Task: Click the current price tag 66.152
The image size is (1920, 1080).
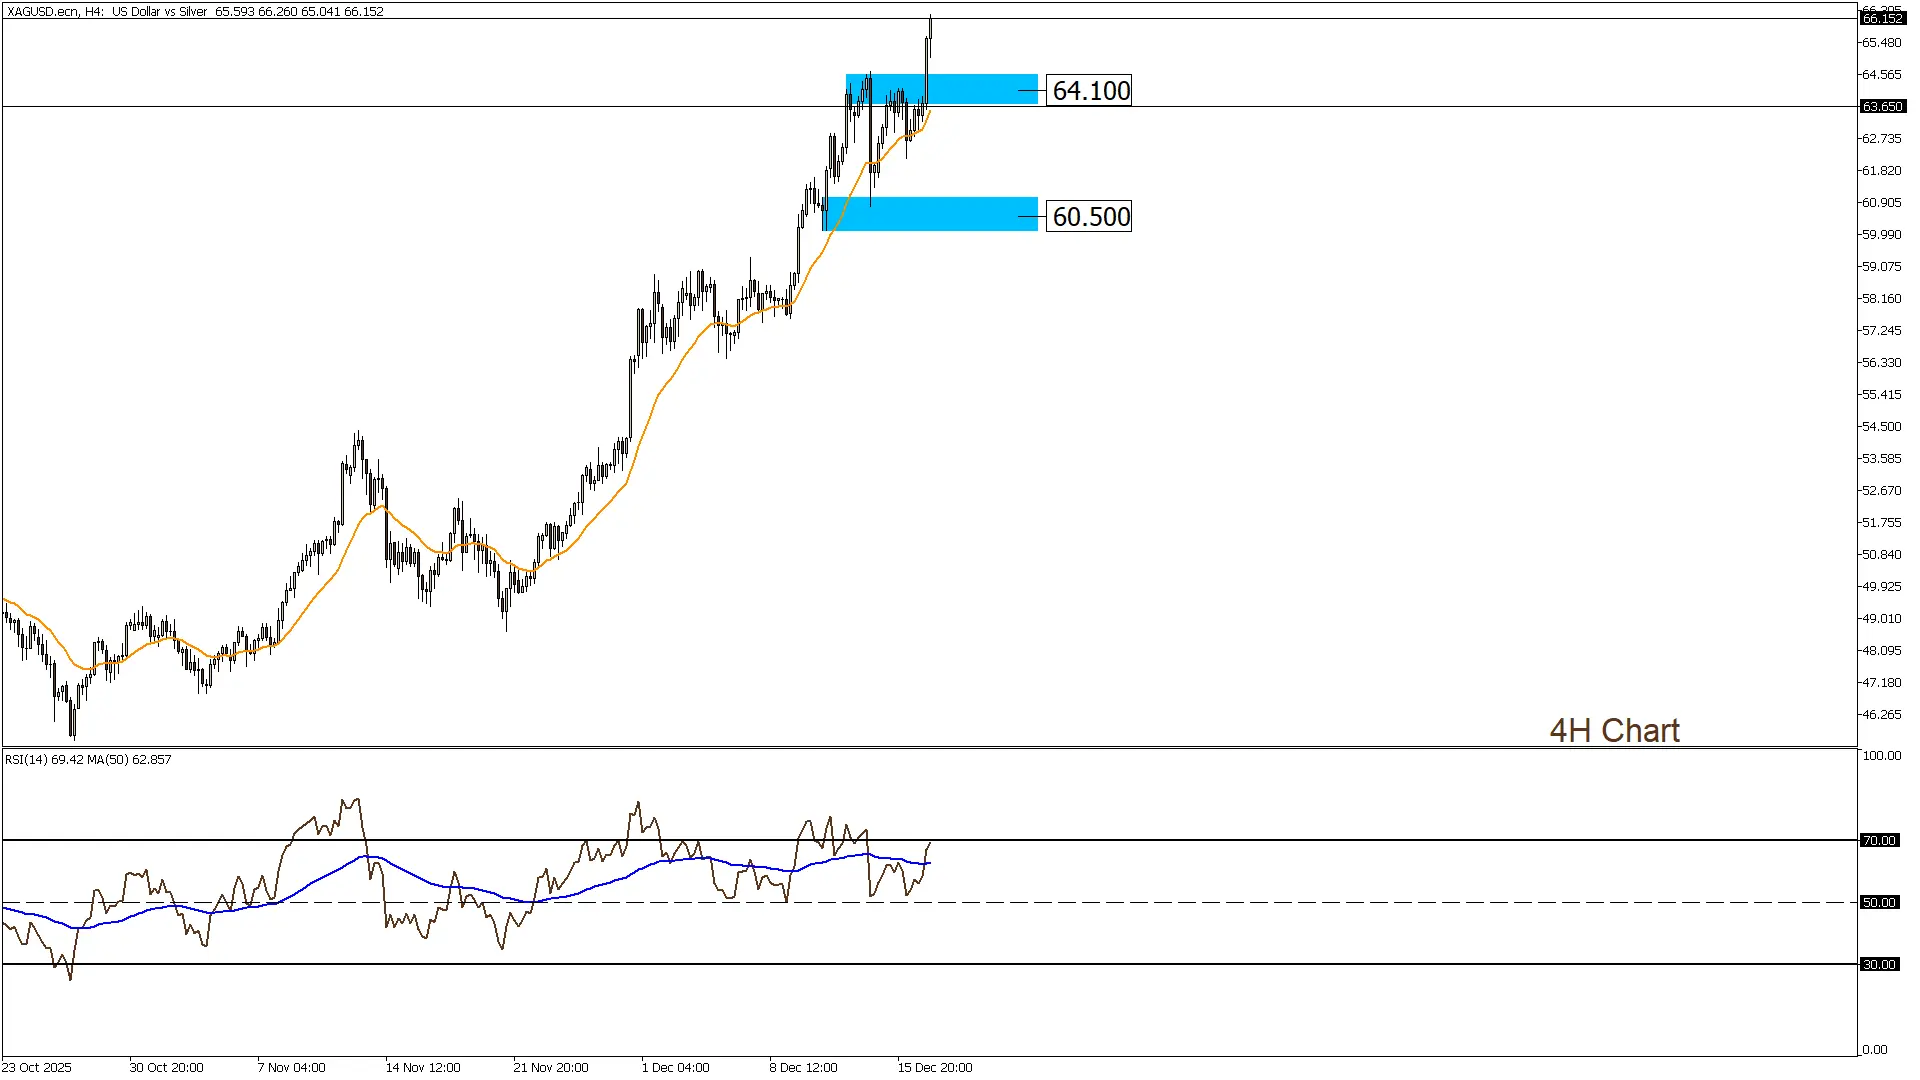Action: pyautogui.click(x=1882, y=18)
